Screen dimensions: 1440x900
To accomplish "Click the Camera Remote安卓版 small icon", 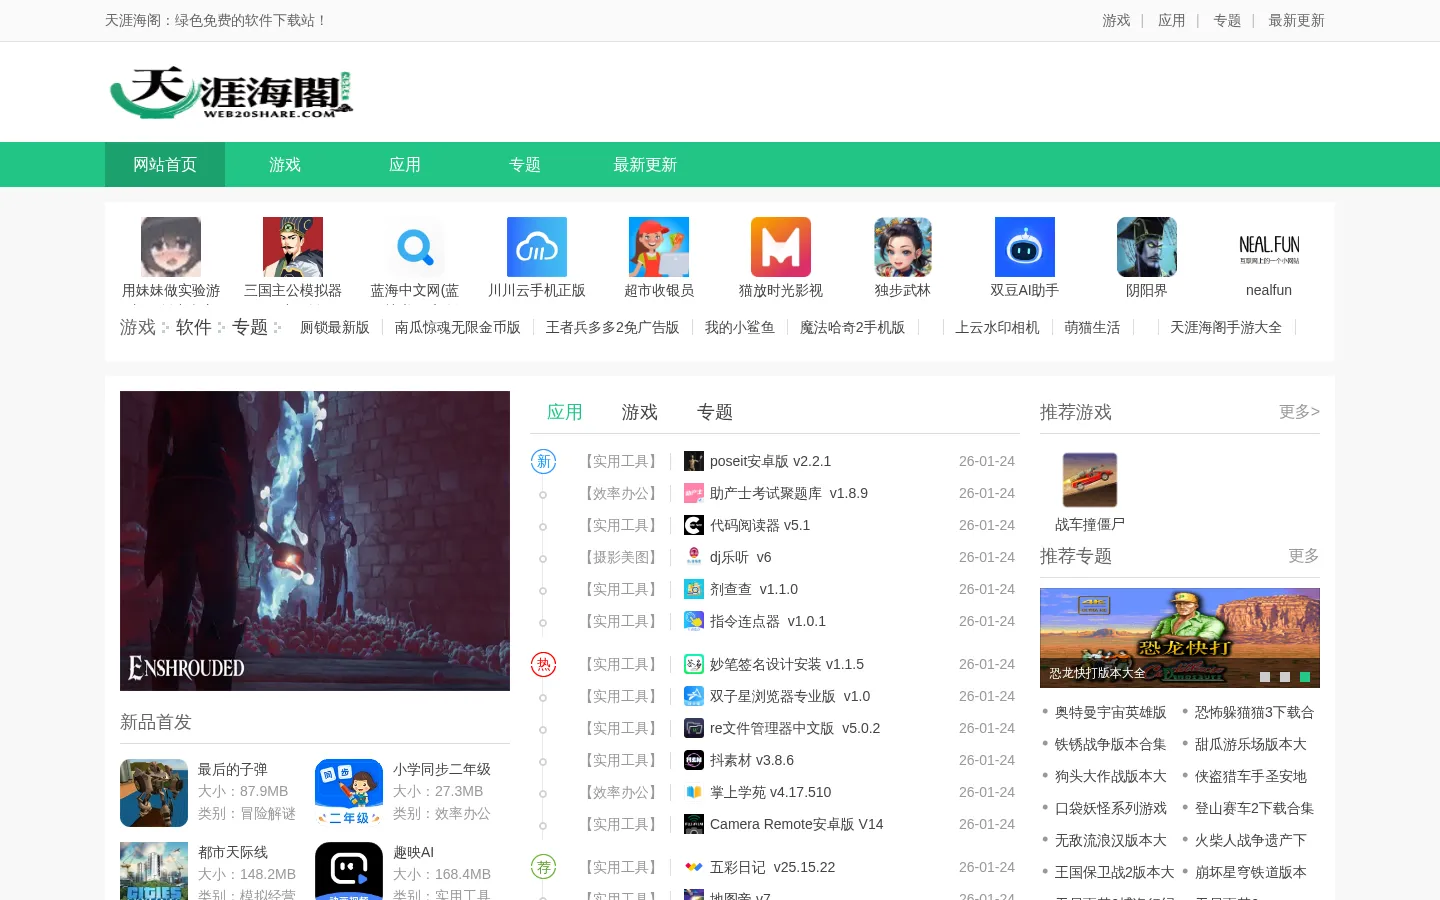I will (x=694, y=824).
